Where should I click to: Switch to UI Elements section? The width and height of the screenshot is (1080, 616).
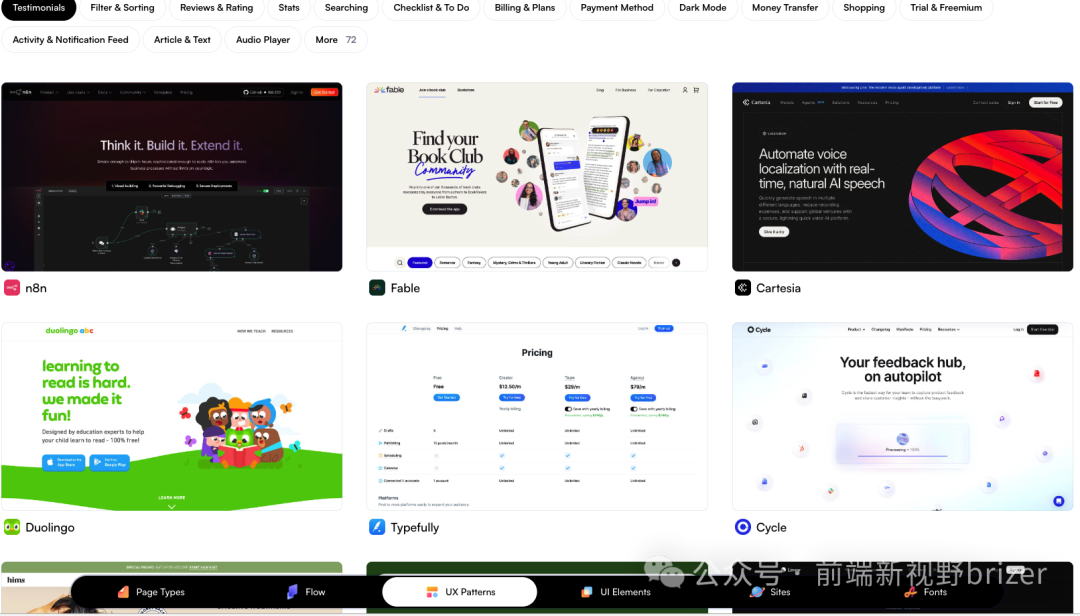pos(615,592)
